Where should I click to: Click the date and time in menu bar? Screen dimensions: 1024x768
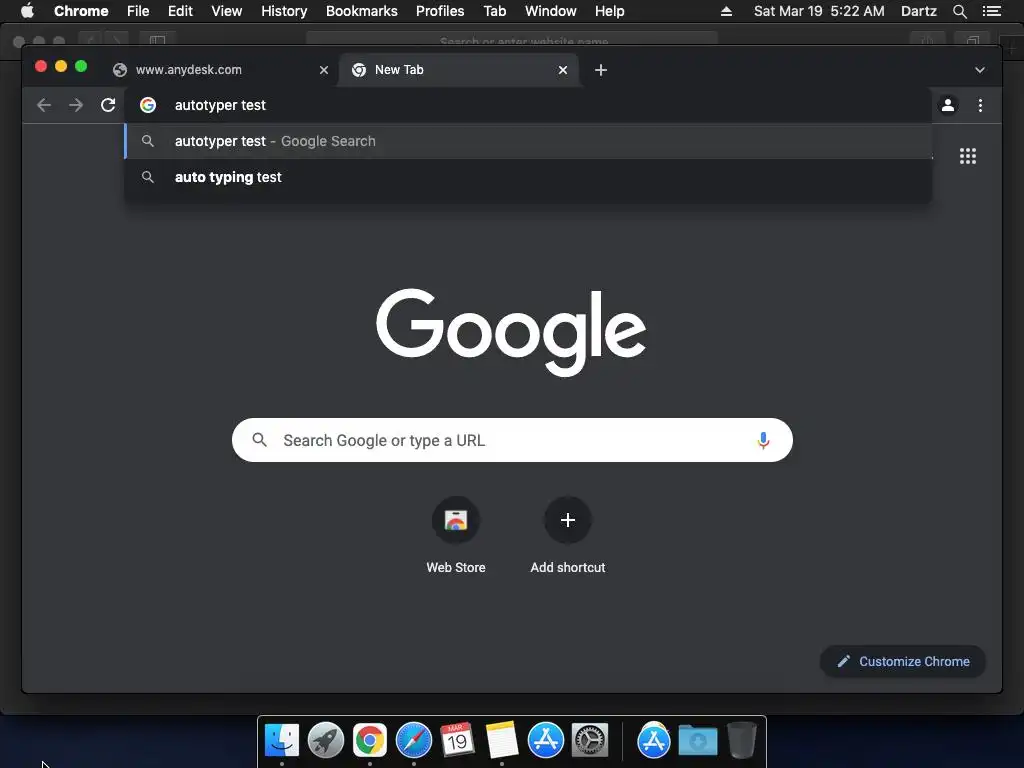819,11
